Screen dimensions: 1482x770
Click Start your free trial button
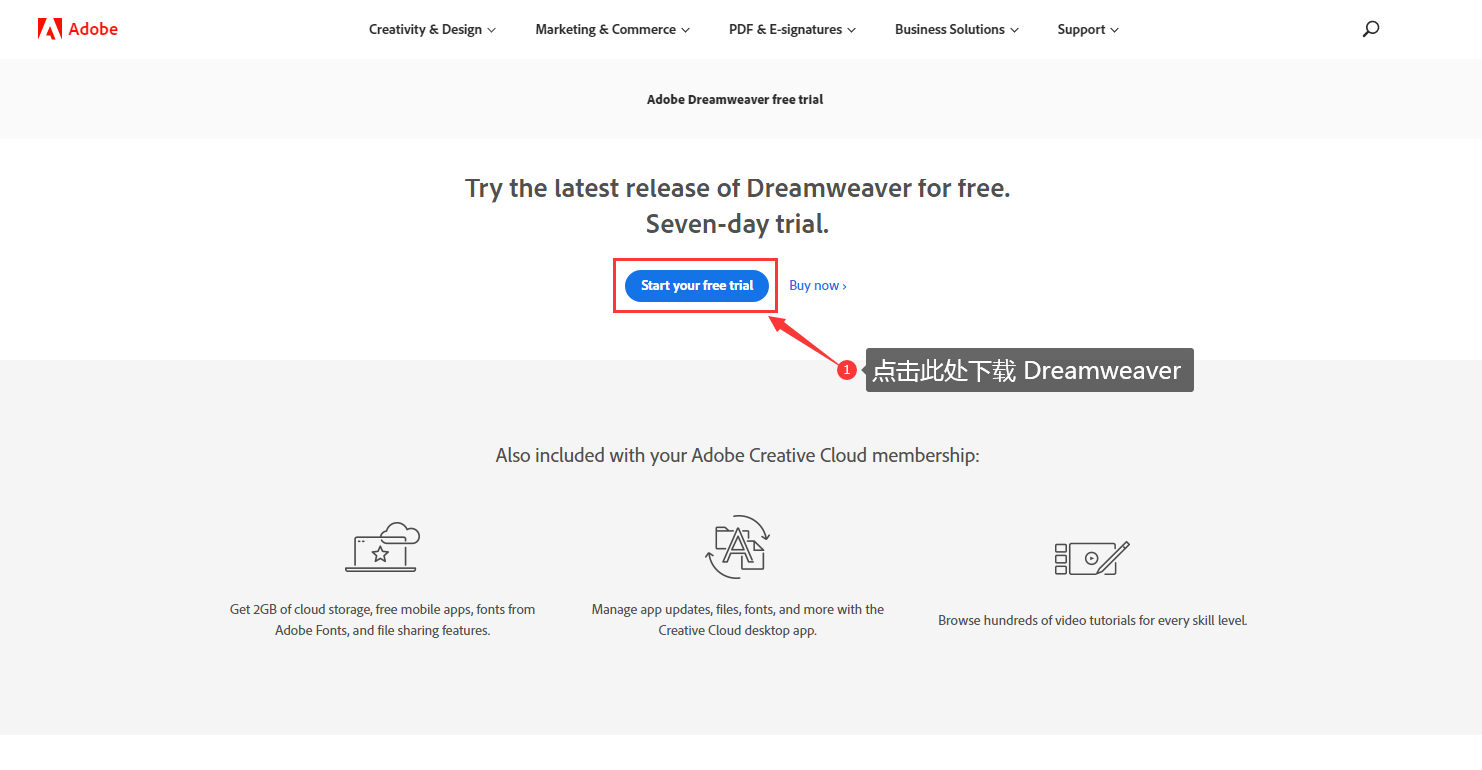[697, 285]
